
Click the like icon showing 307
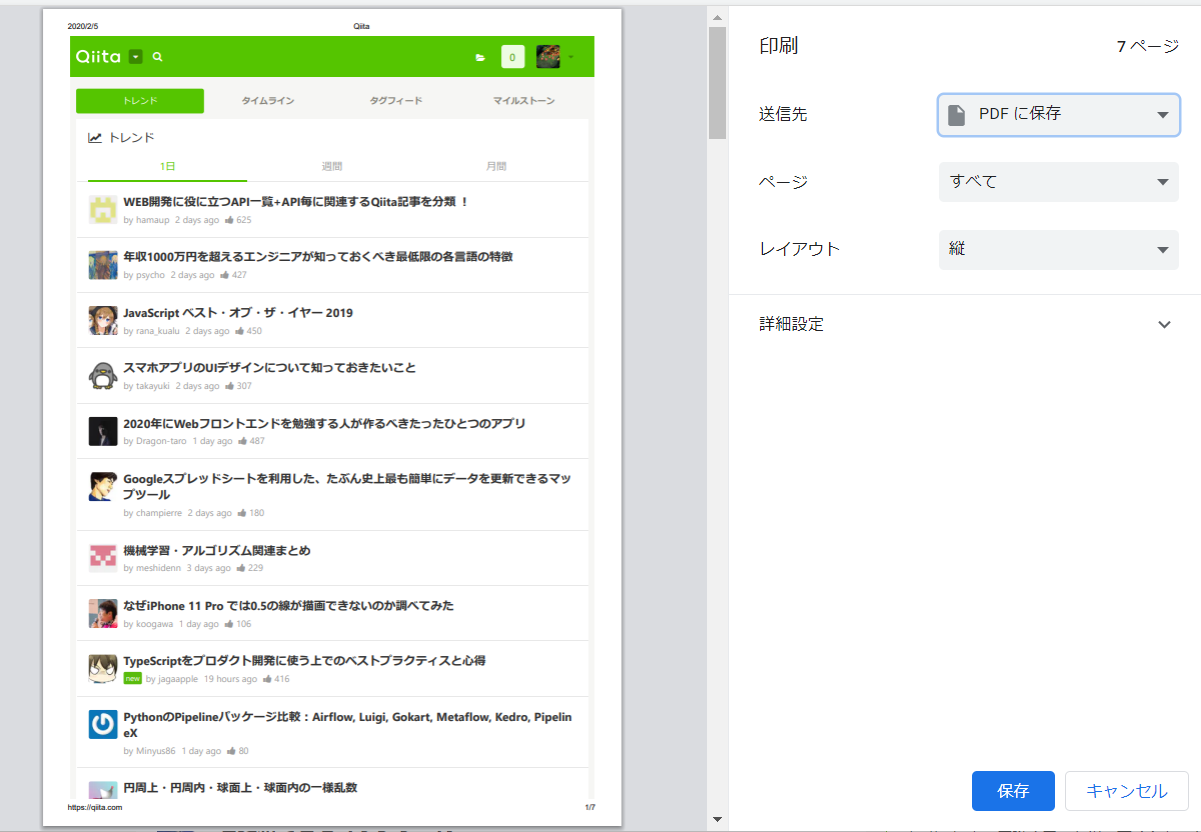click(x=229, y=386)
